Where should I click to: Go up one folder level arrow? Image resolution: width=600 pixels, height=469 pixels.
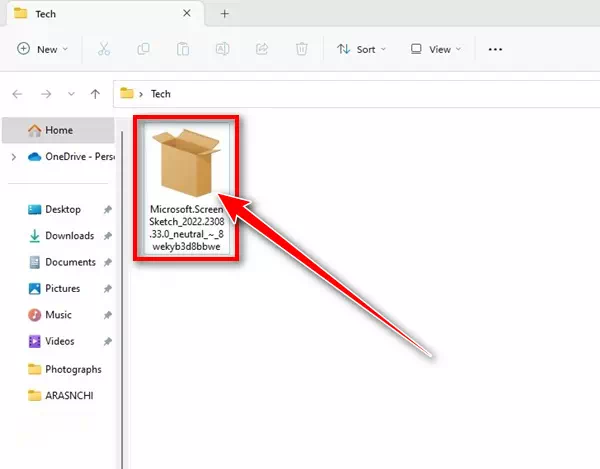(x=95, y=94)
